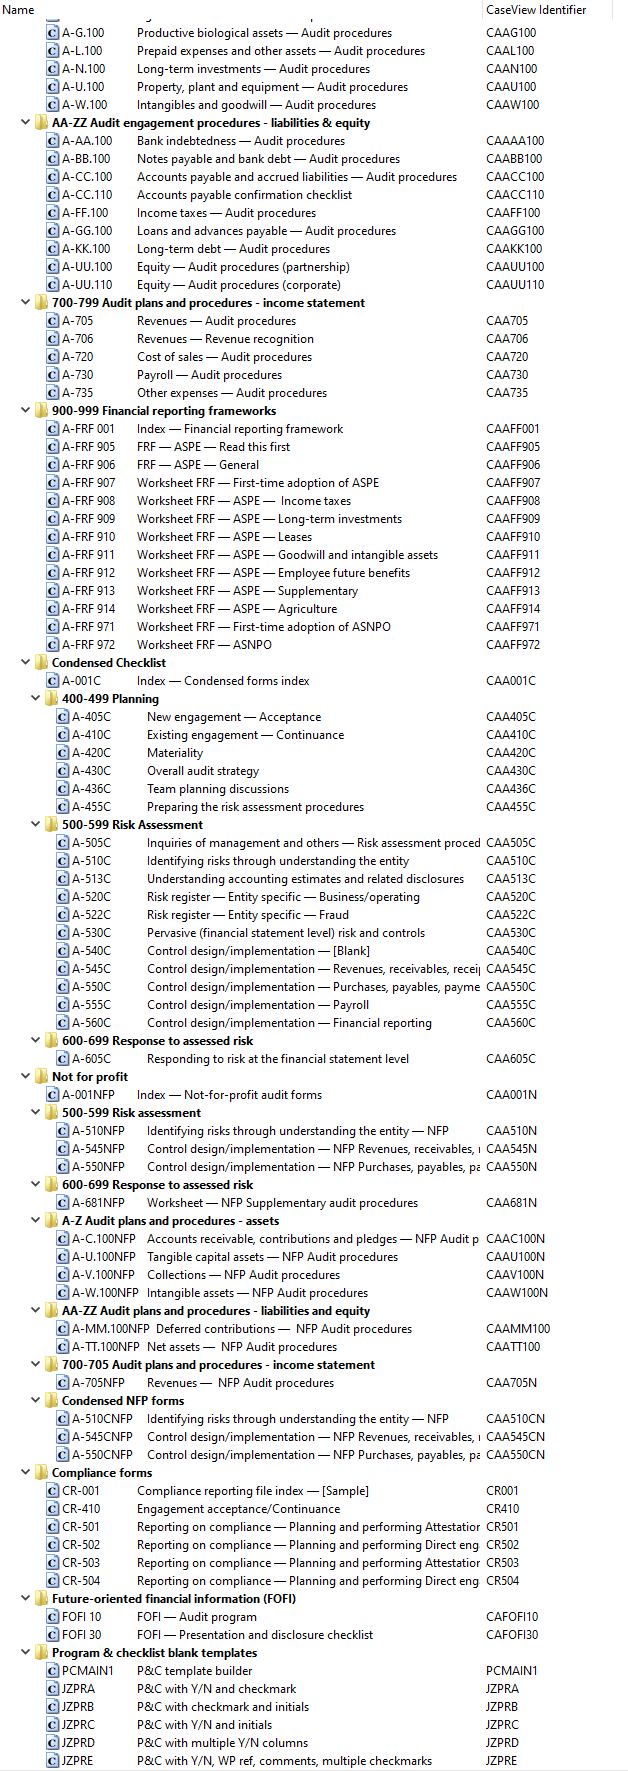The width and height of the screenshot is (628, 1771).
Task: Collapse the Compliance forms folder
Action: (26, 1473)
